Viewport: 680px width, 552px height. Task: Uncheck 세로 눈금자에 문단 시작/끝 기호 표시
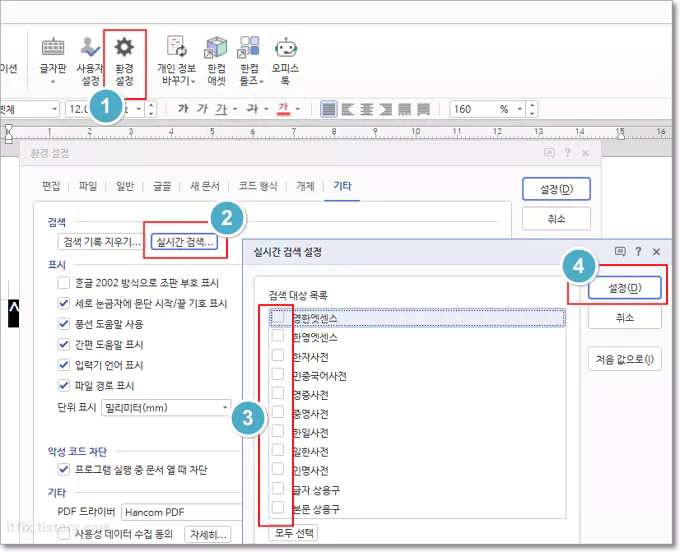(x=64, y=303)
